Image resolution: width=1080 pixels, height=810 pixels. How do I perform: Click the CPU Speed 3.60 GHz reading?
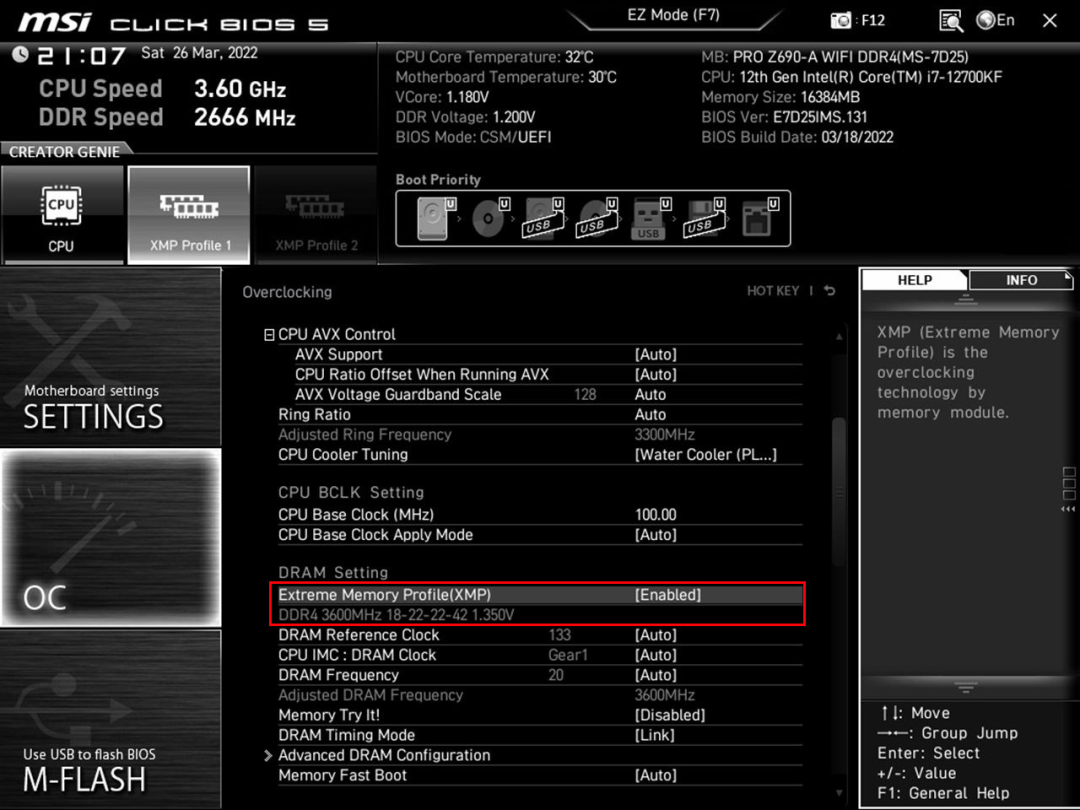pos(162,88)
